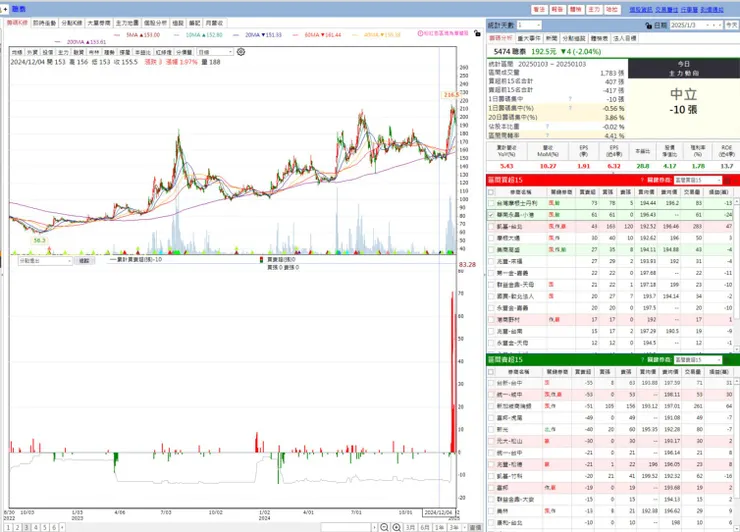Check the 摩根大通 row checkbox
Viewport: 740px width, 532px height.
pos(491,238)
